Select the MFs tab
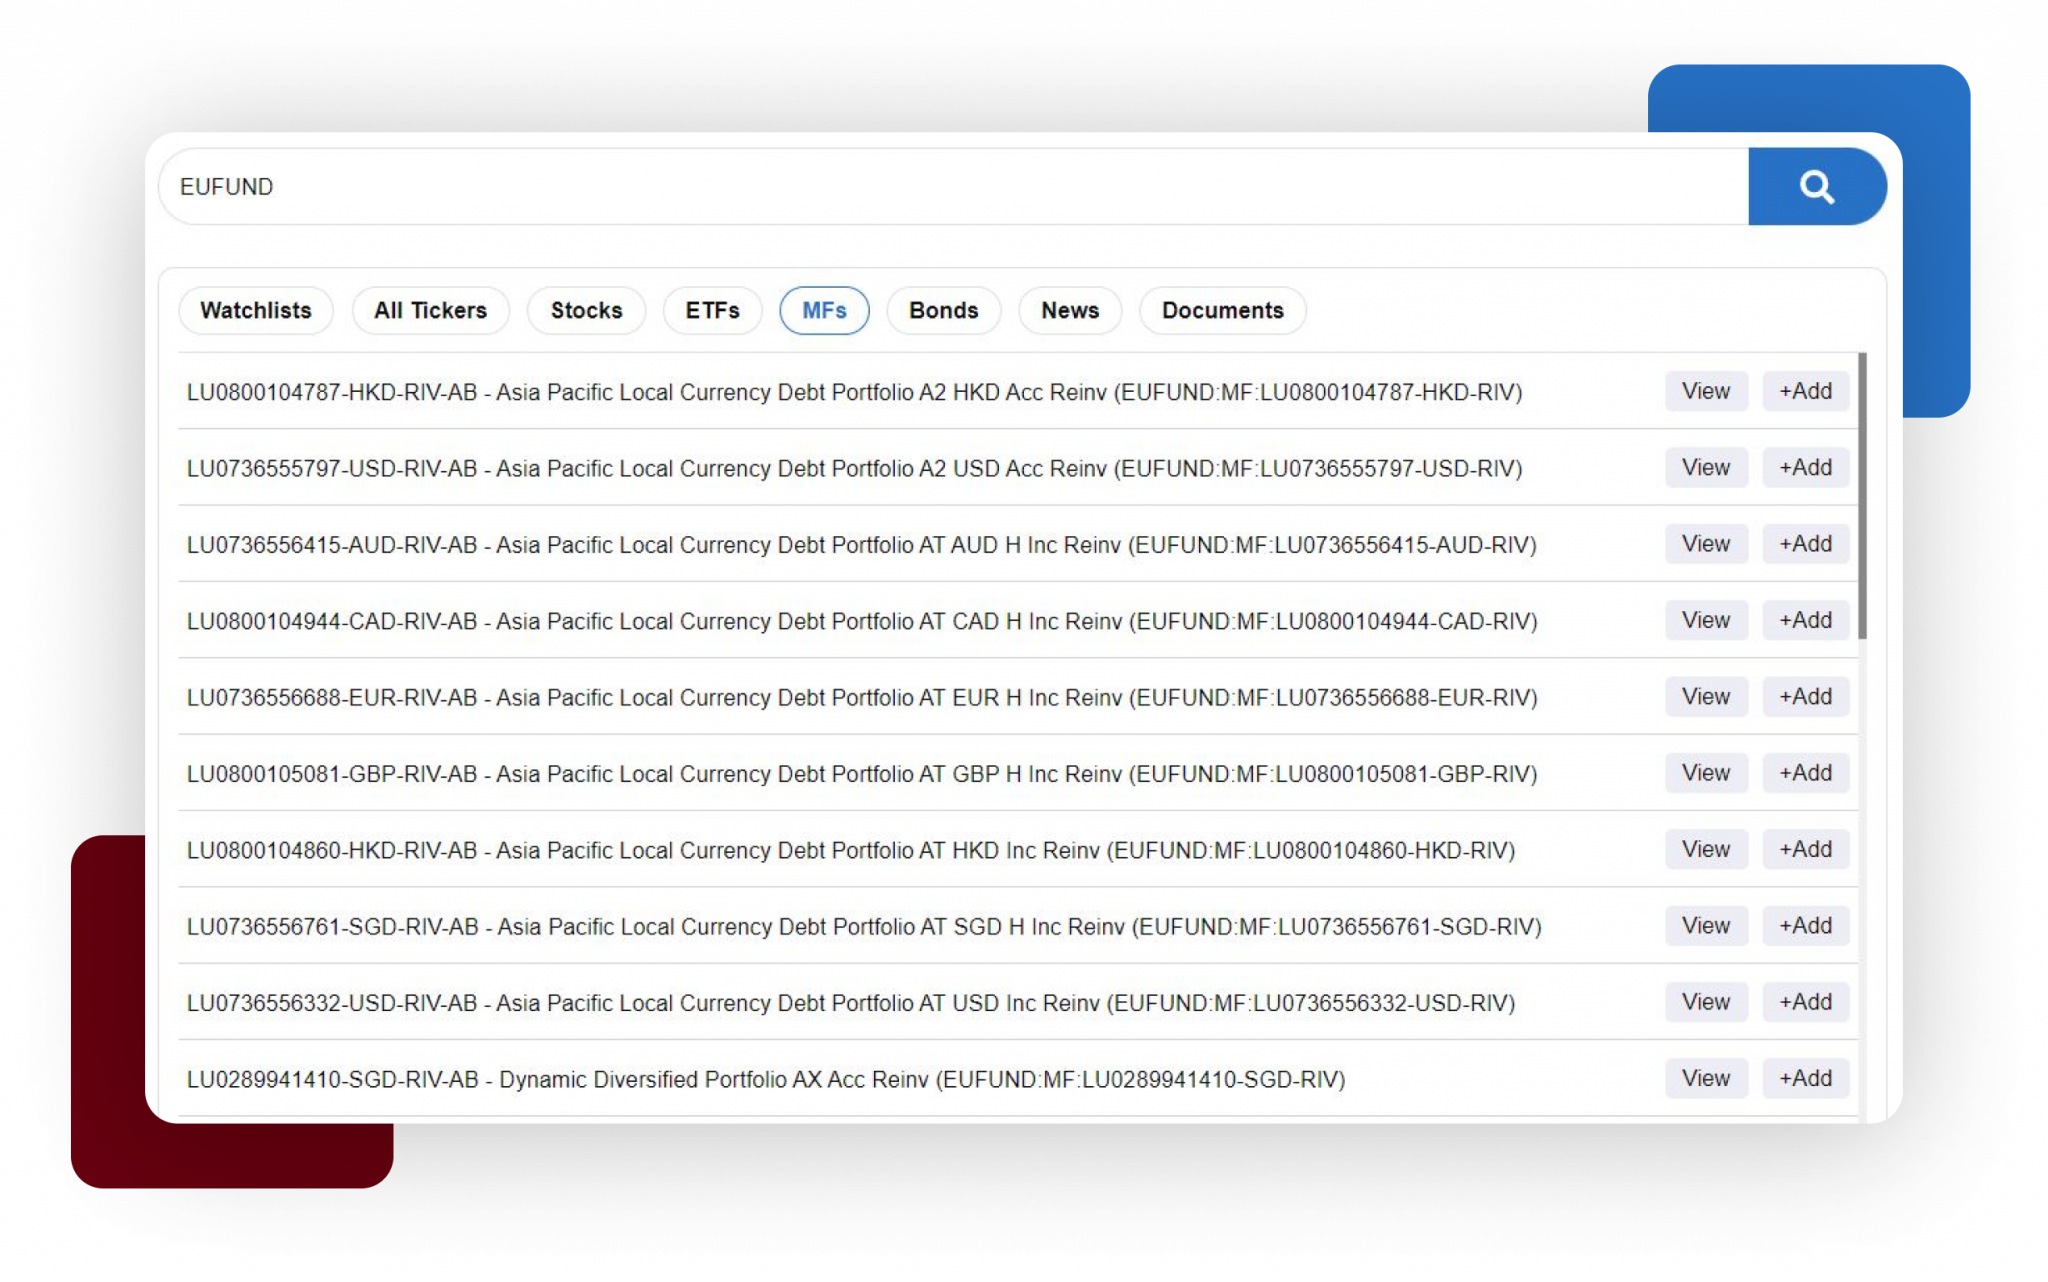 coord(824,310)
